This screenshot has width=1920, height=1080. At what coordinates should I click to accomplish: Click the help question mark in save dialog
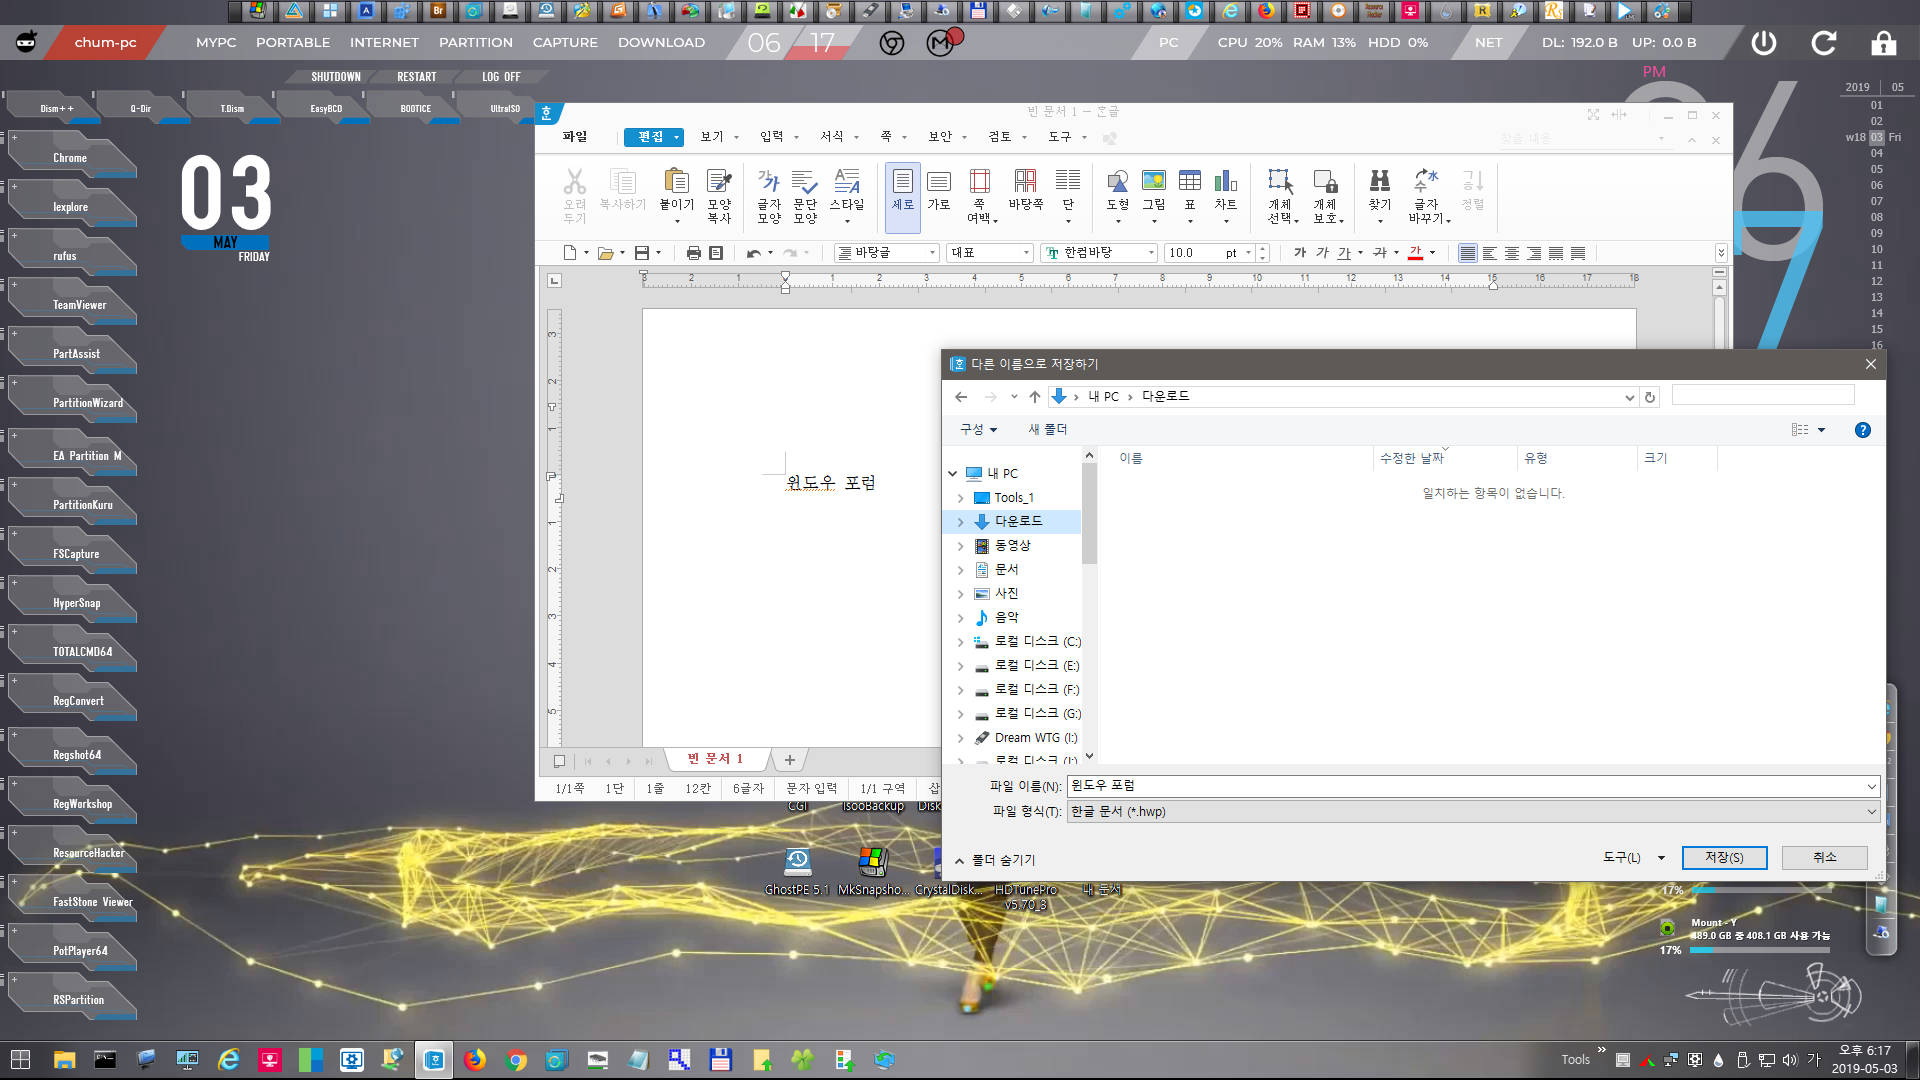click(1862, 430)
